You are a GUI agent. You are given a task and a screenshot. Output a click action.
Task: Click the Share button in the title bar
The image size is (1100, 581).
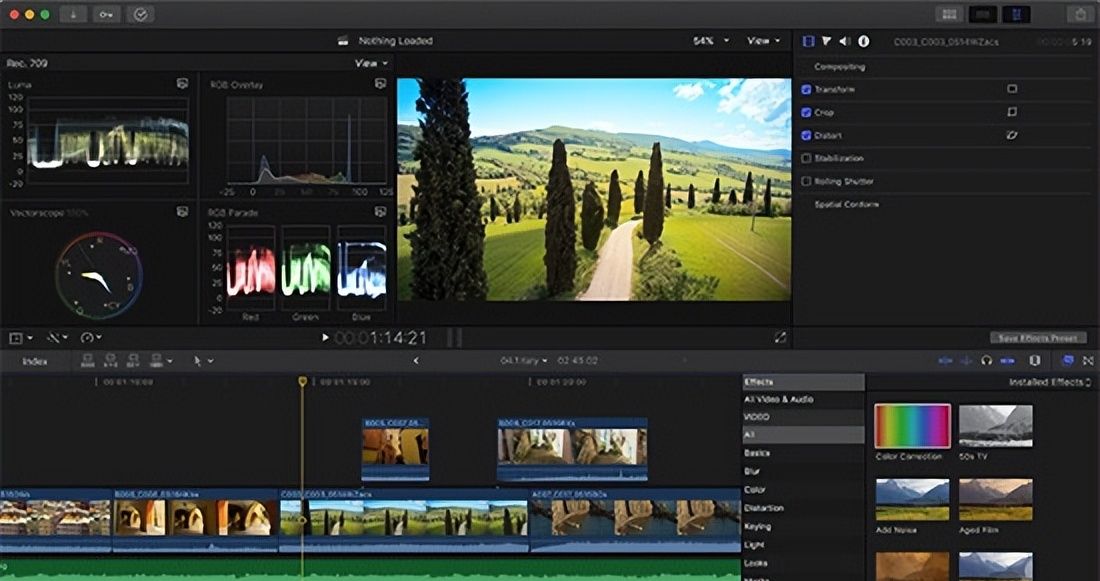(1079, 14)
